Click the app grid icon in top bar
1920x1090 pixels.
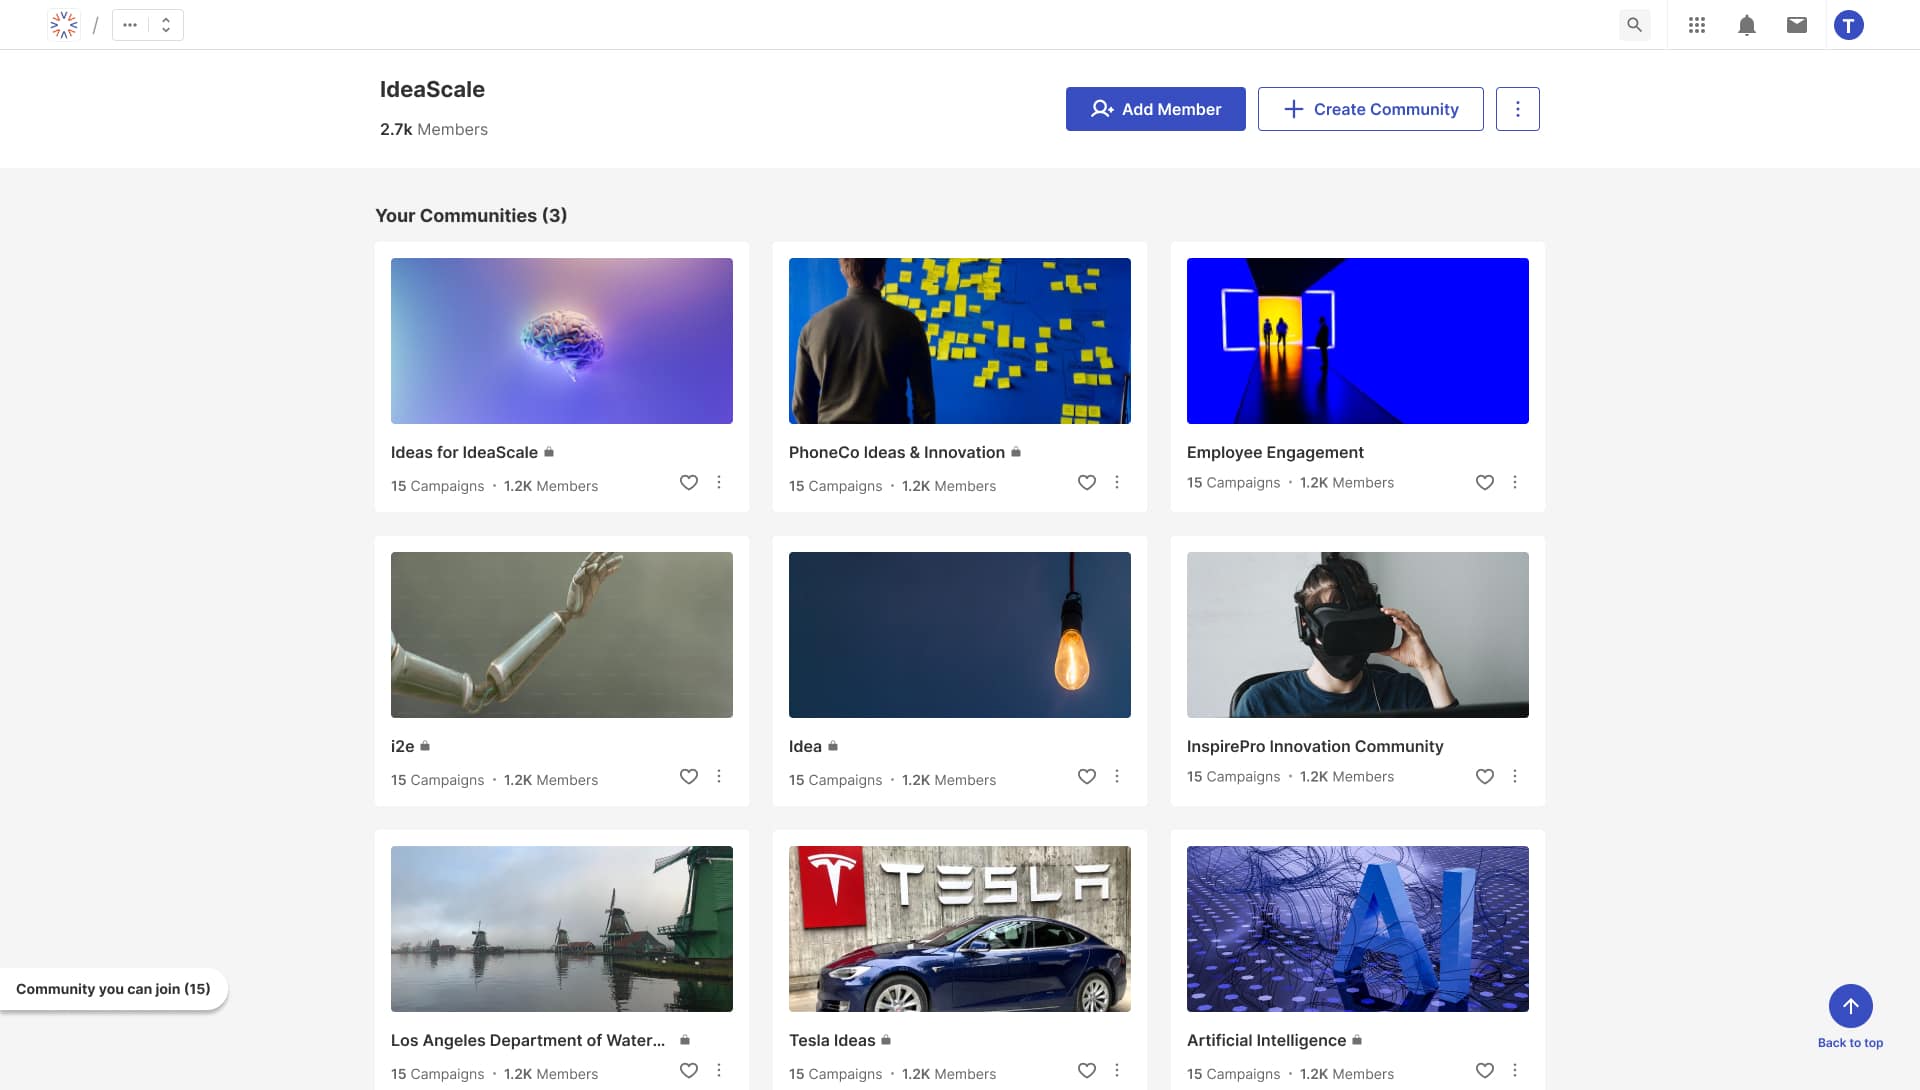tap(1696, 24)
